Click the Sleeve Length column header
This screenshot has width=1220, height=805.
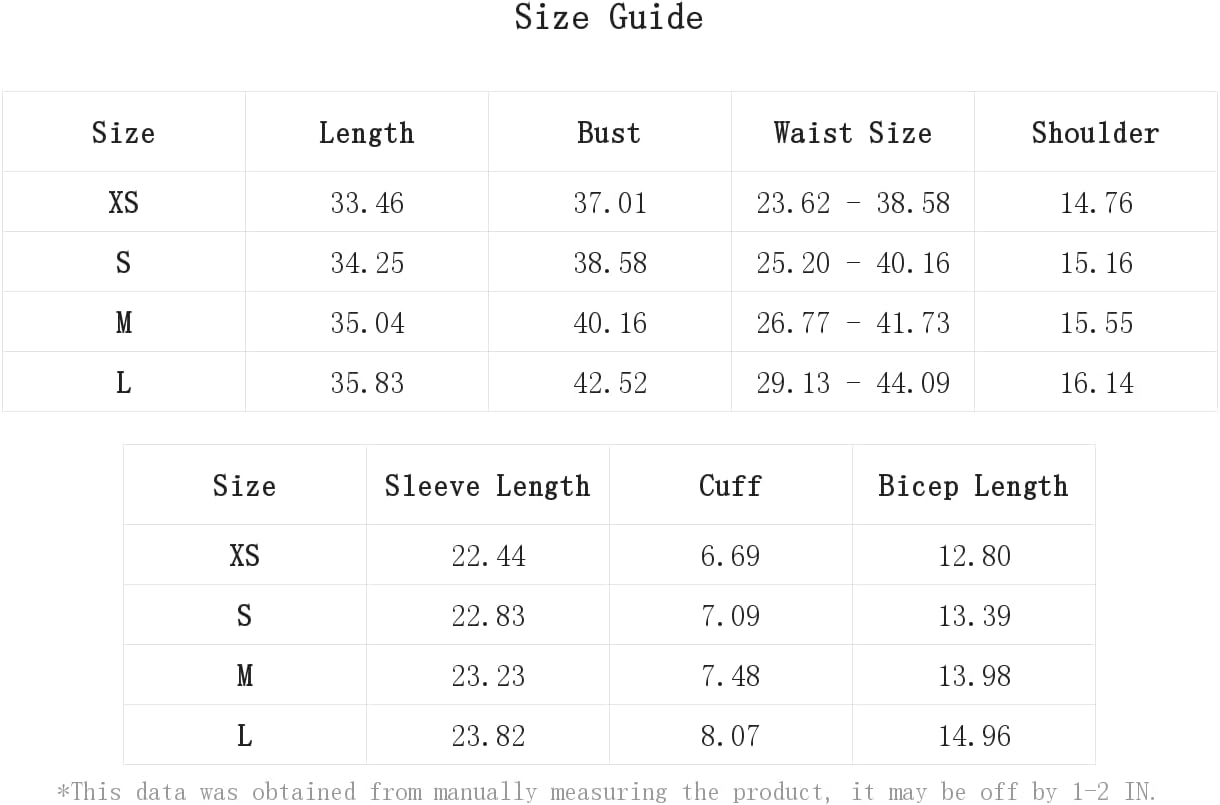(x=487, y=486)
